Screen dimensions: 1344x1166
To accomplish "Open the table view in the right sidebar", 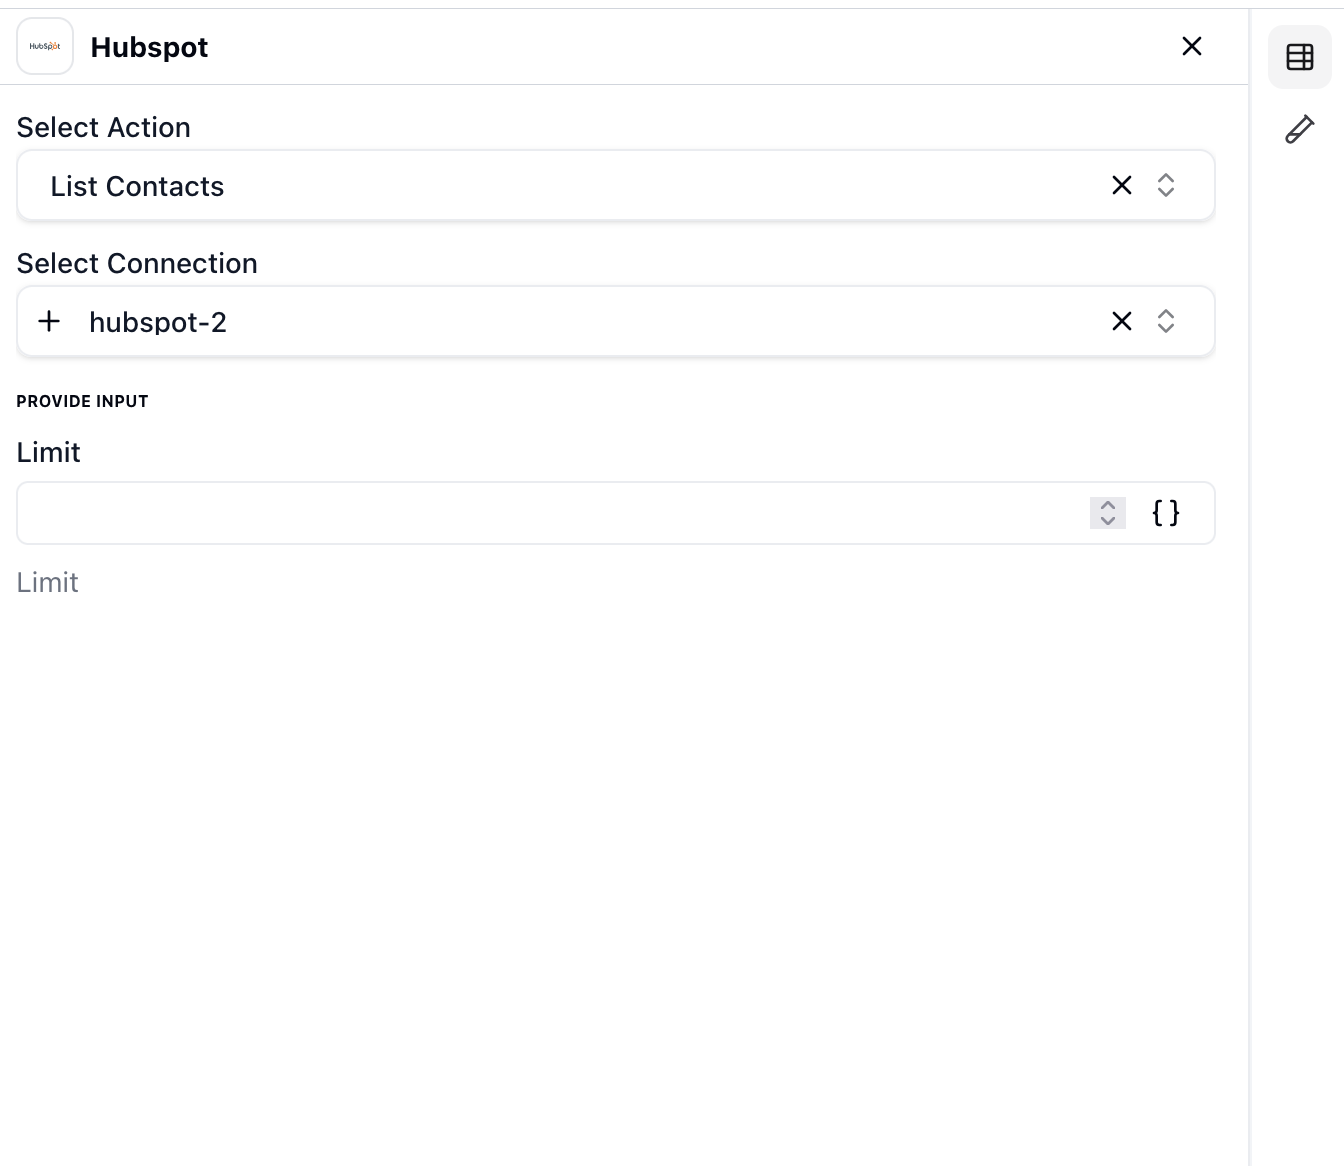I will (1299, 56).
